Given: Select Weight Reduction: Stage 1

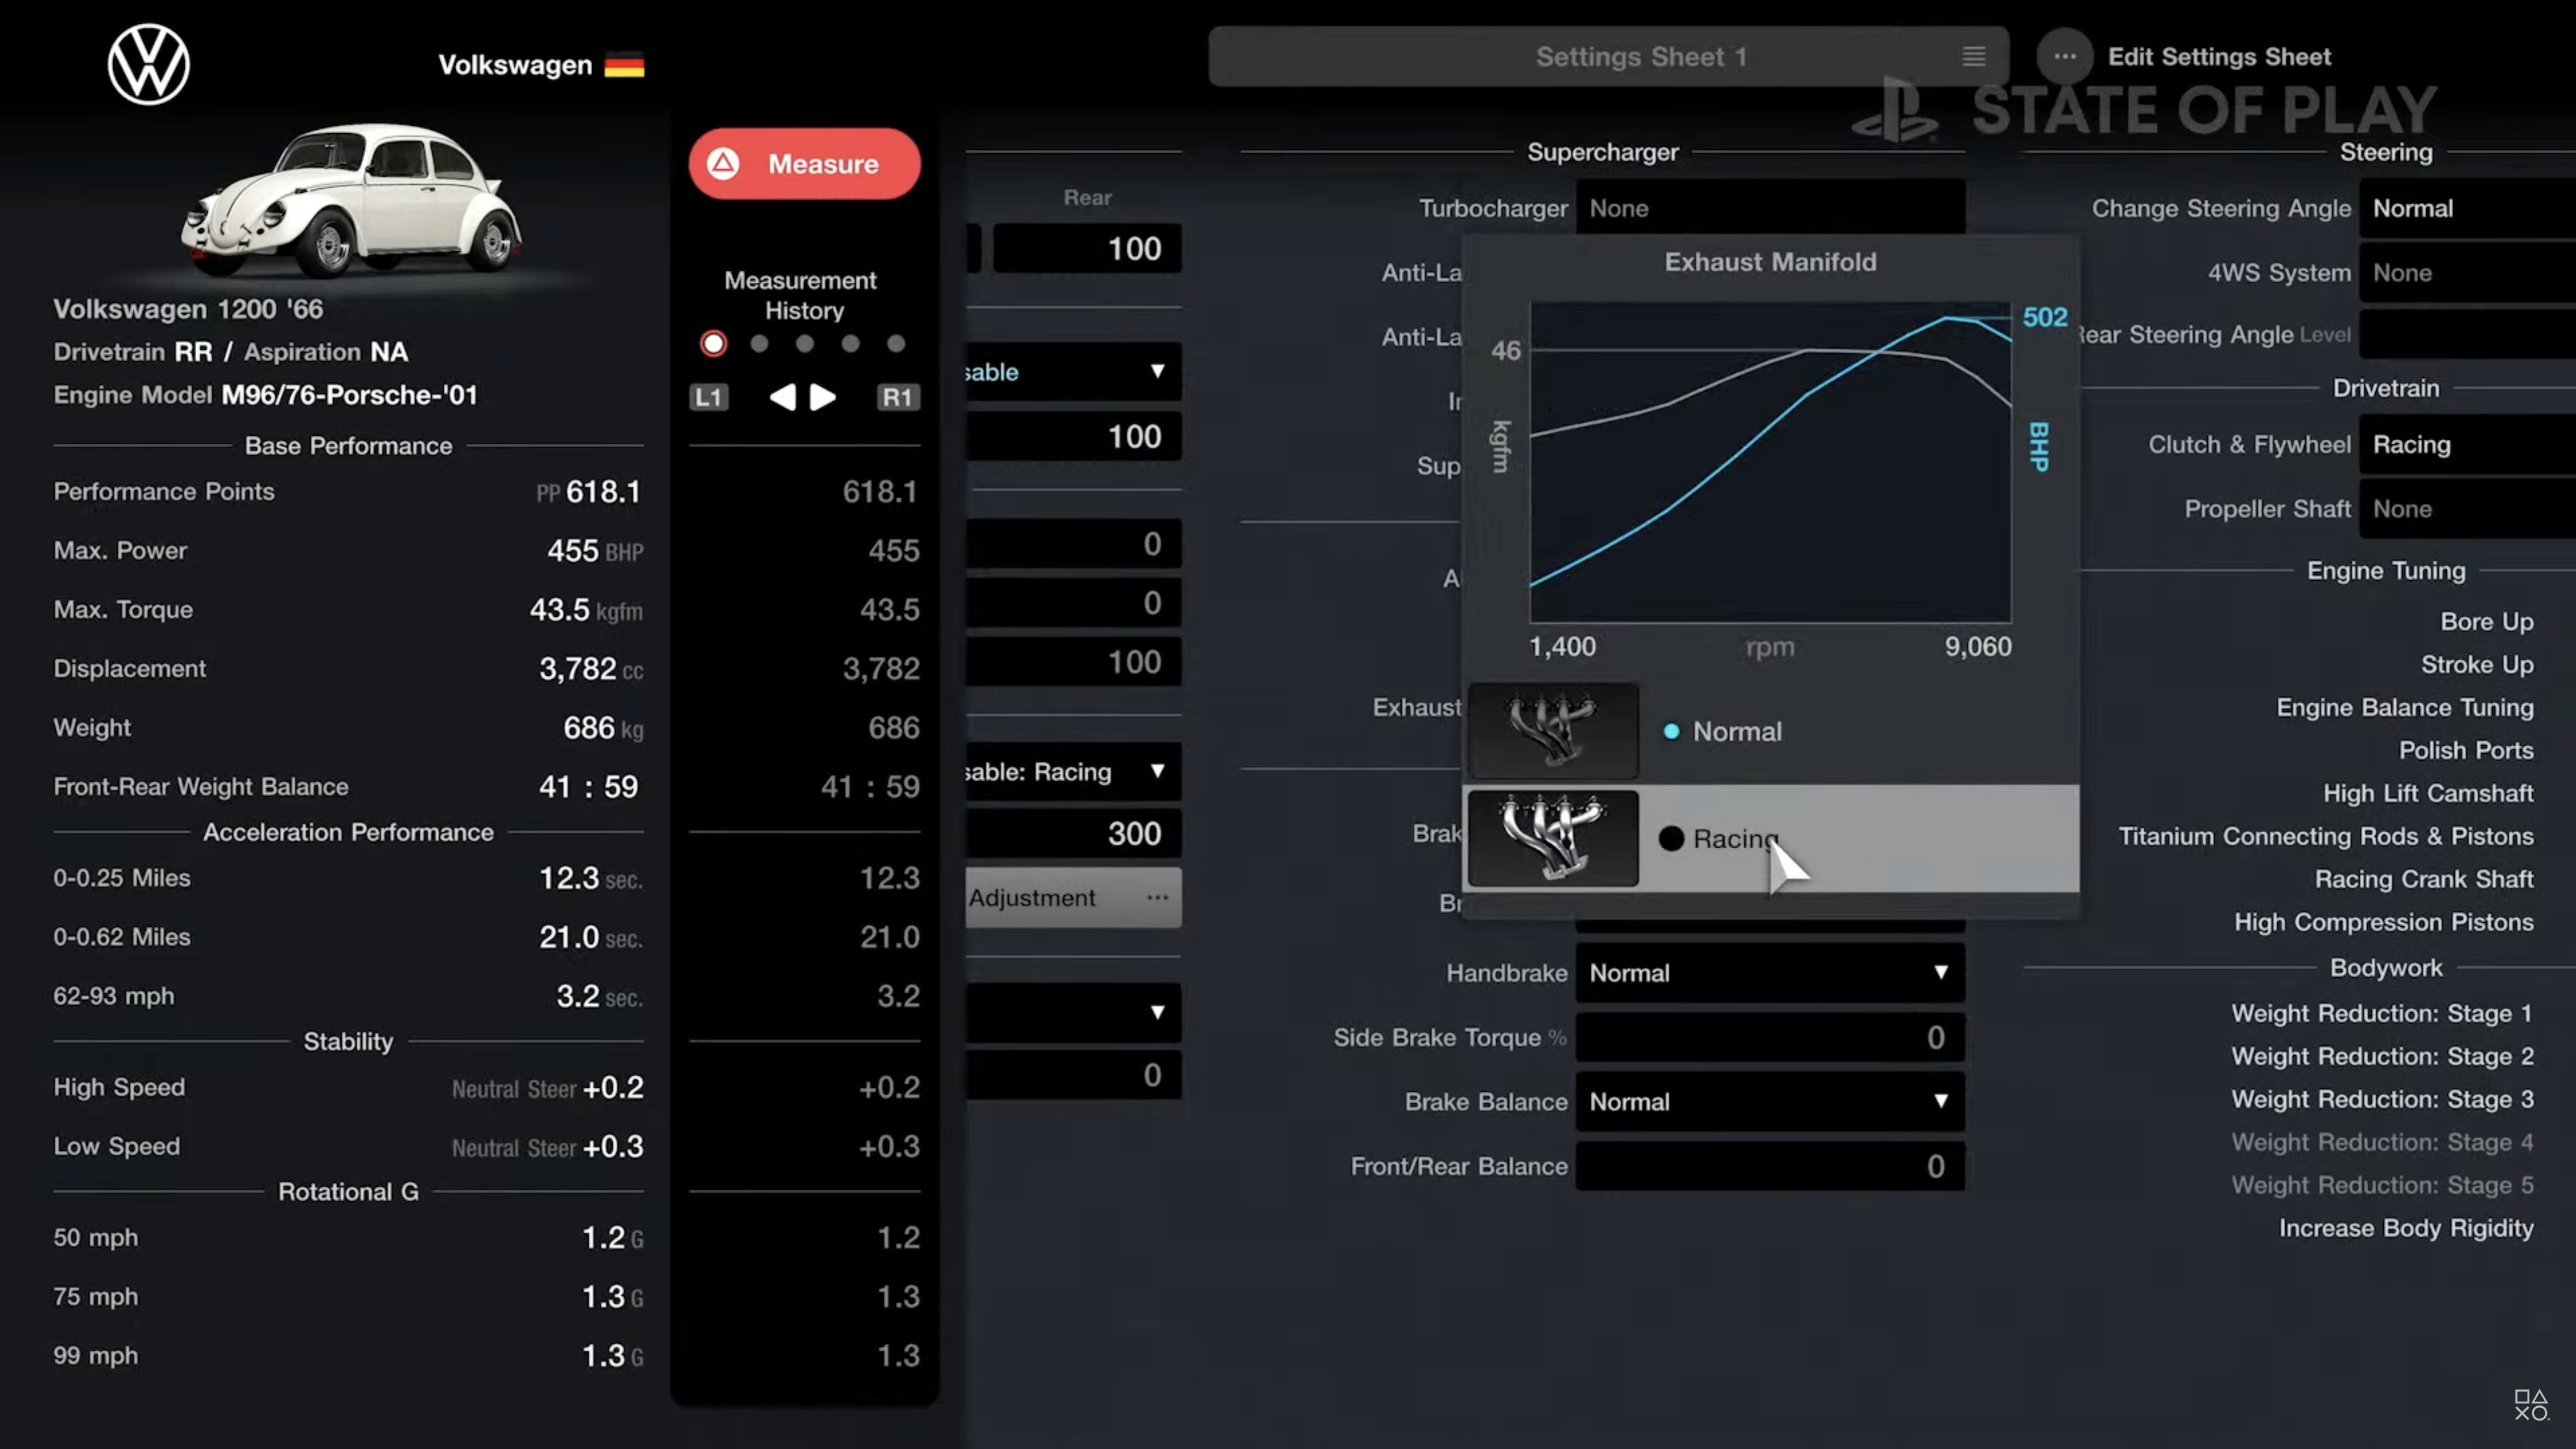Looking at the screenshot, I should pos(2382,1013).
